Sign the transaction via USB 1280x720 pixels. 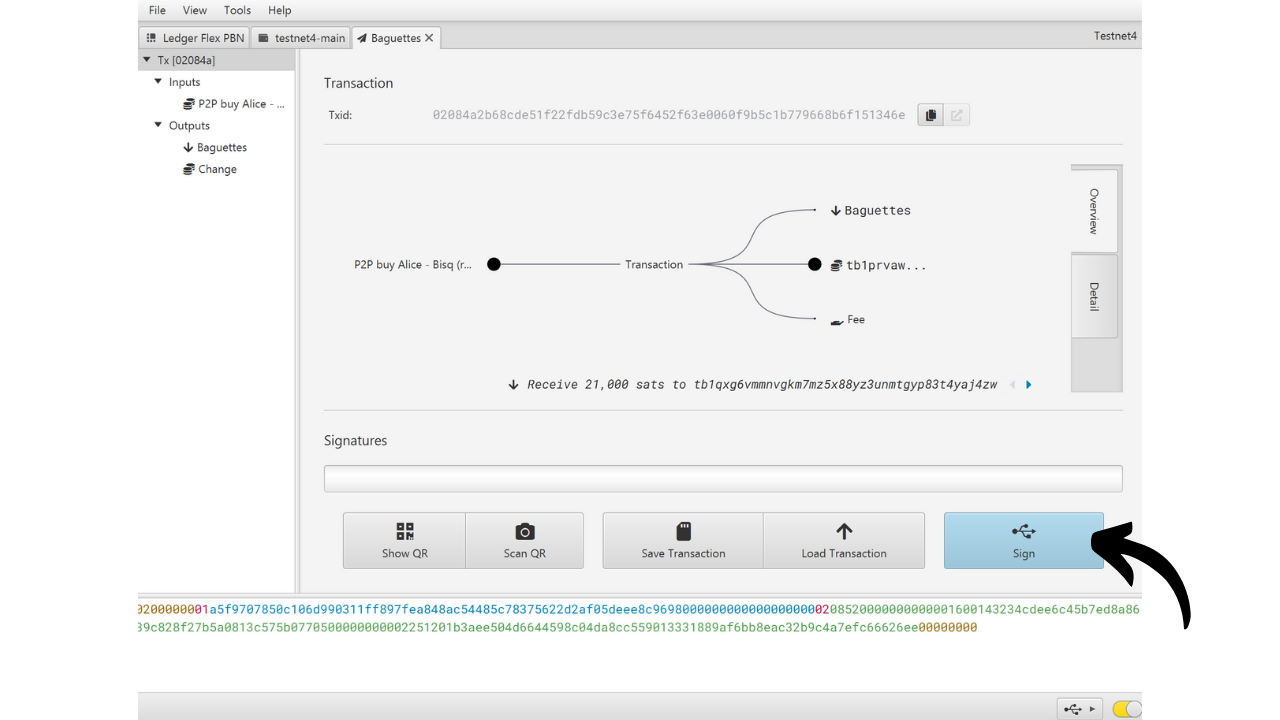click(1023, 541)
